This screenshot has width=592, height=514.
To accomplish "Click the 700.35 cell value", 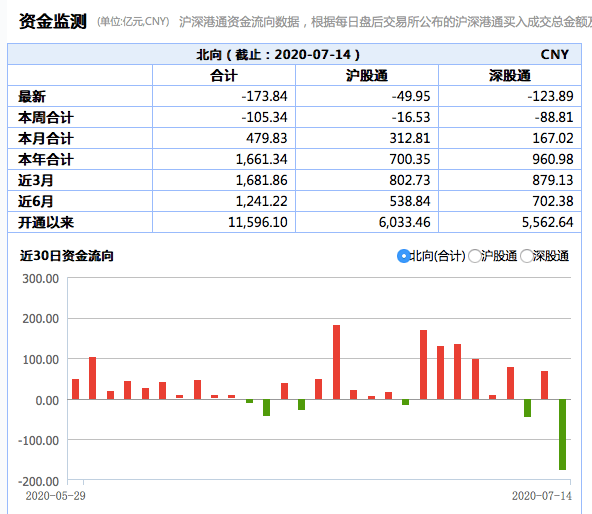I will [410, 159].
